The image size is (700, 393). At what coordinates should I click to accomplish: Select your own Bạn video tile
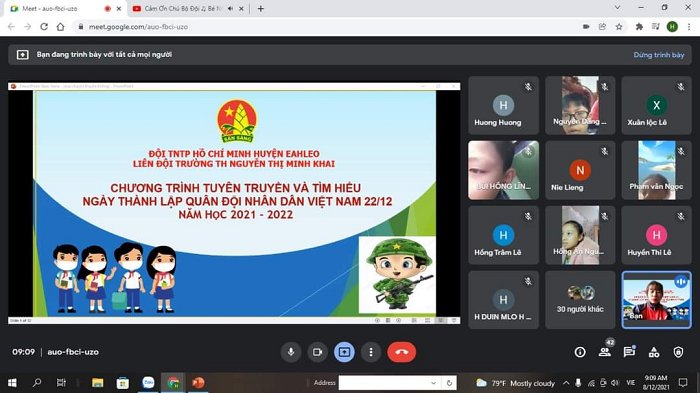[656, 300]
